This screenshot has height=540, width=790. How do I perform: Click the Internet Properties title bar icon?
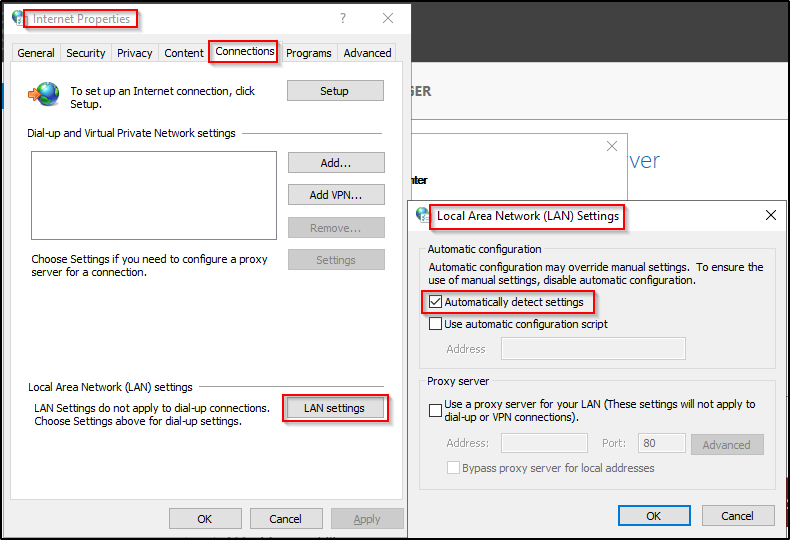click(19, 18)
